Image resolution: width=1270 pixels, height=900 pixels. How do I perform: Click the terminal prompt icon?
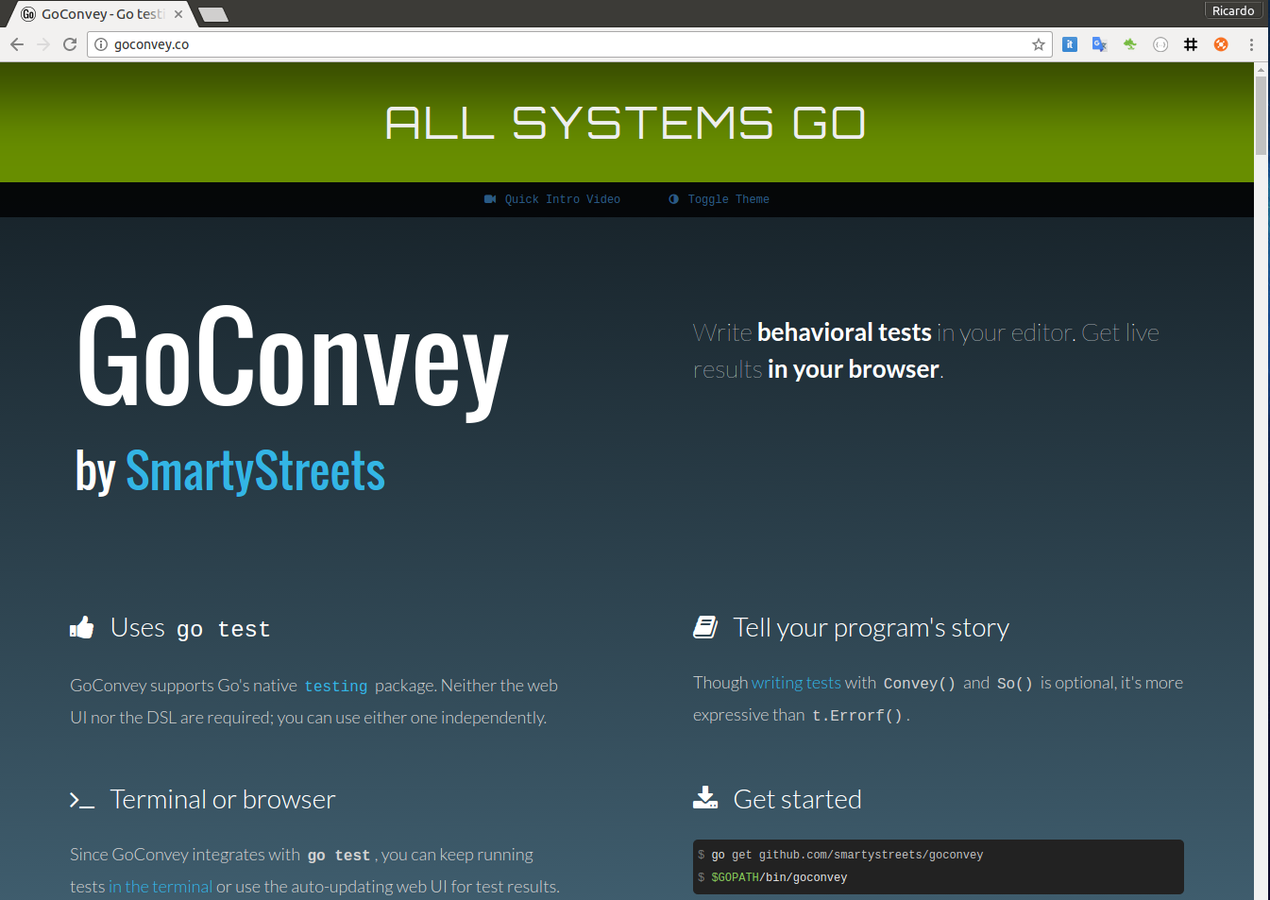(x=82, y=800)
